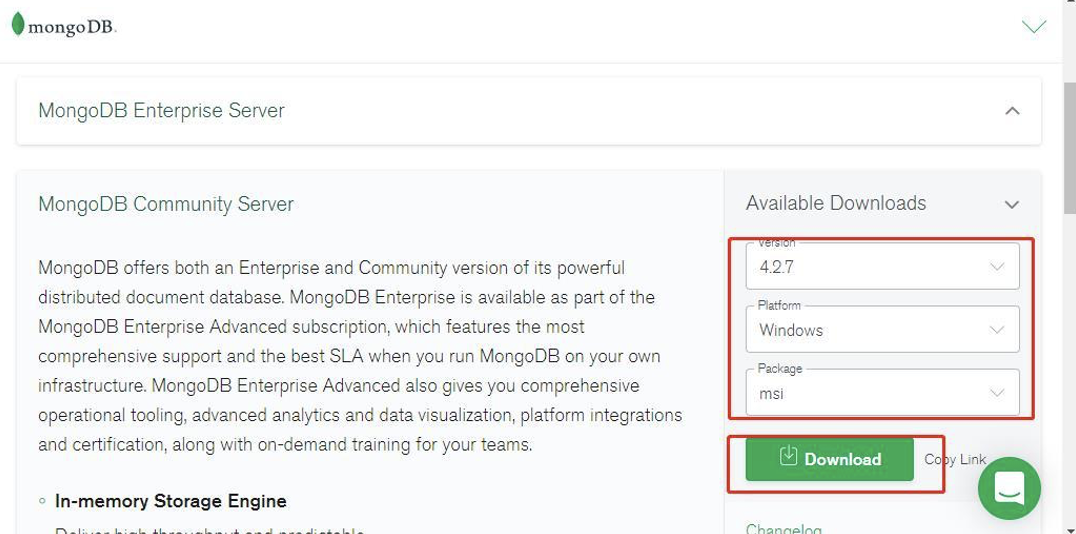Click the MongoDB Community Server heading

166,204
